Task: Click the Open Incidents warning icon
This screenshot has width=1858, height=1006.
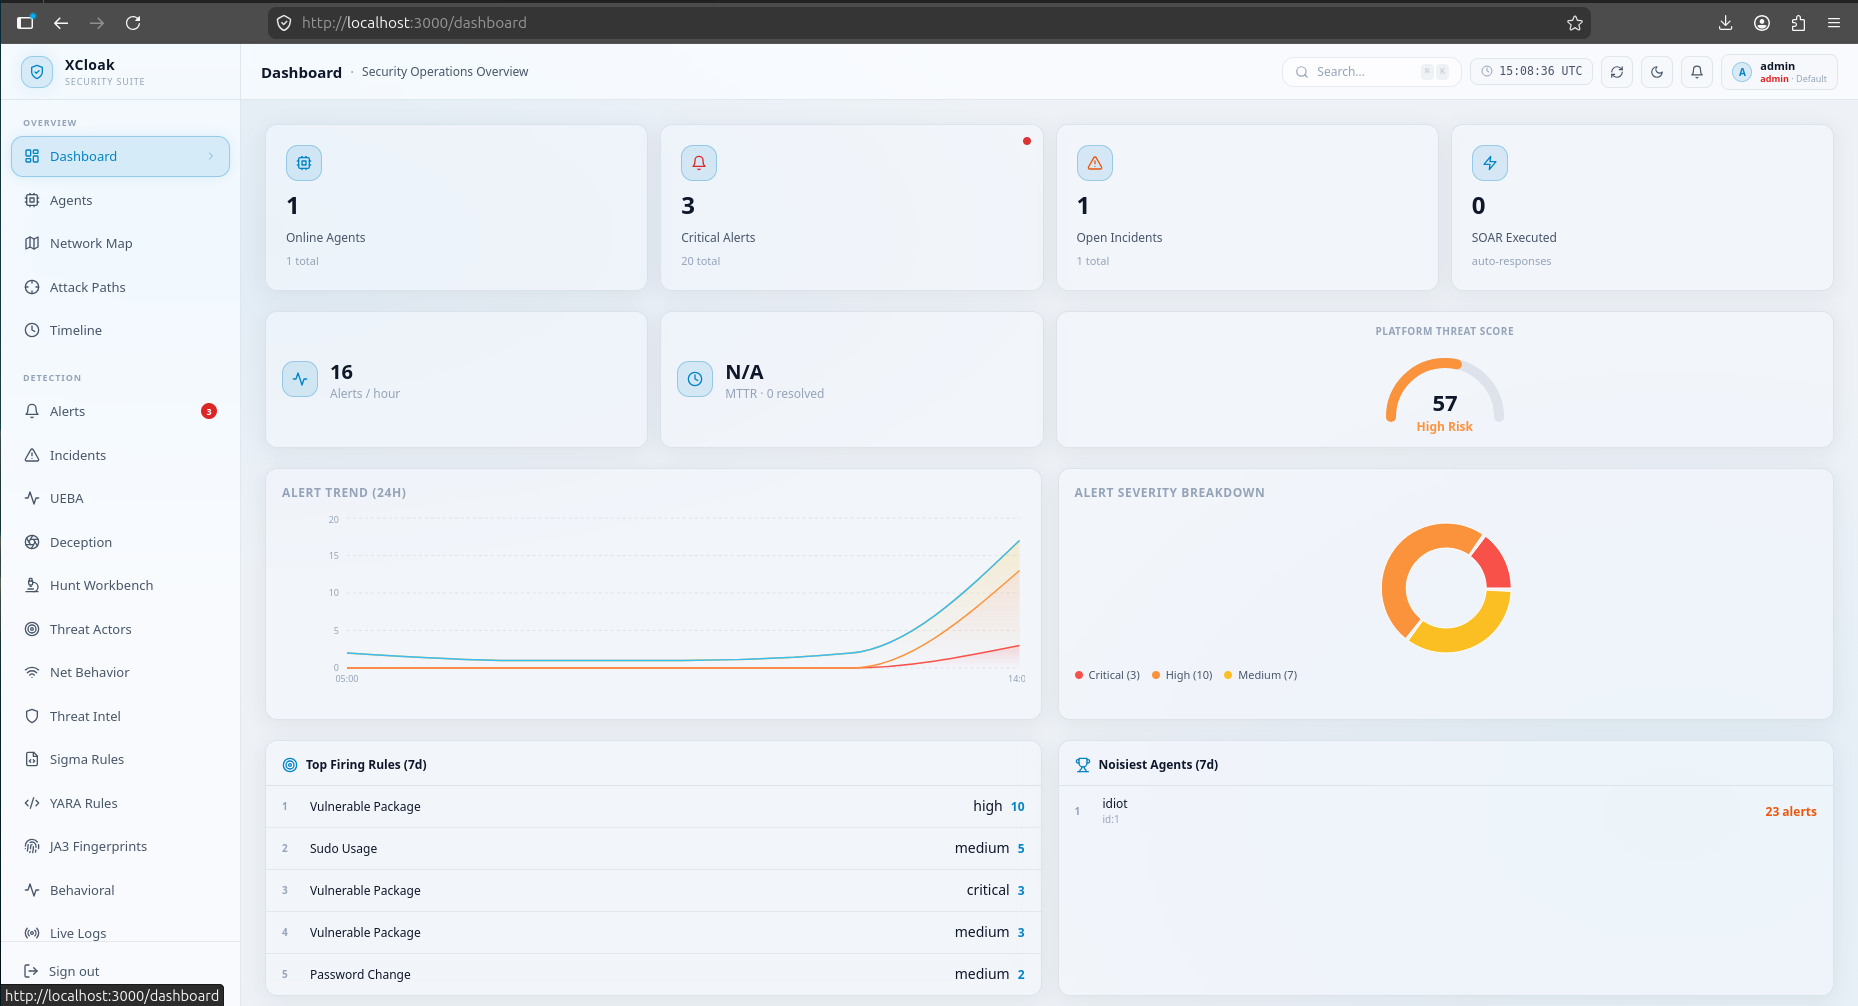Action: coord(1095,163)
